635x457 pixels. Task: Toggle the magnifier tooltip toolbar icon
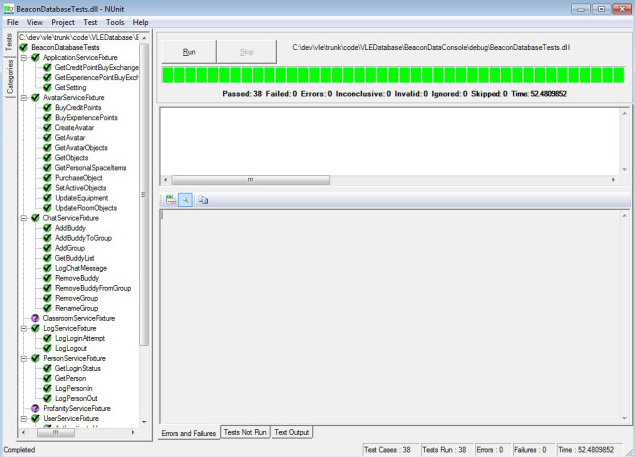[185, 200]
